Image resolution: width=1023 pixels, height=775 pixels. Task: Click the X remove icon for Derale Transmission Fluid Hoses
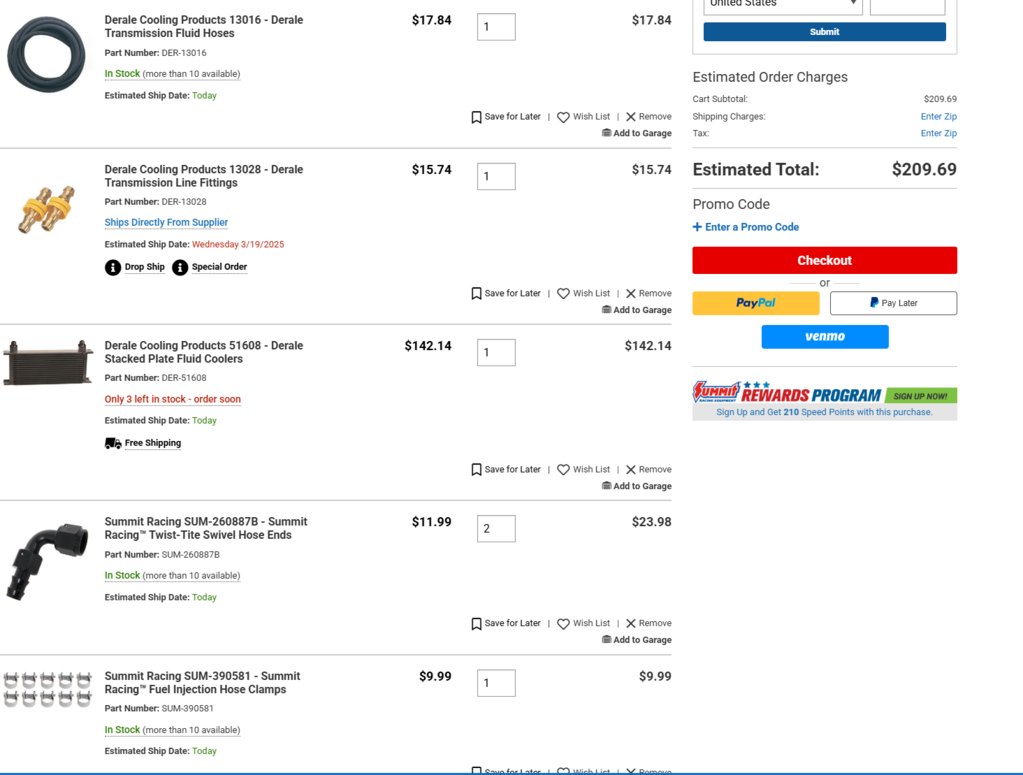(x=631, y=117)
